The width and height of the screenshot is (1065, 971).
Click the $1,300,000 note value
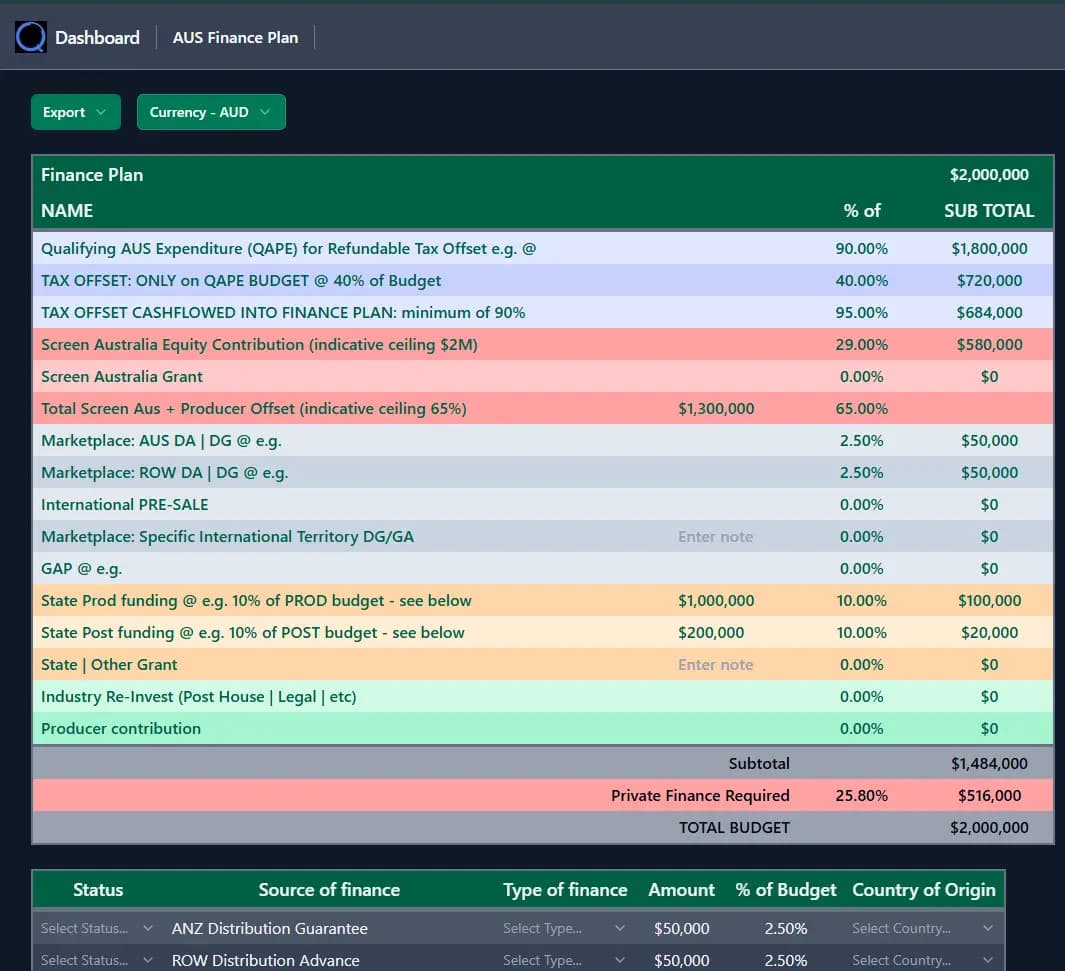pyautogui.click(x=716, y=409)
